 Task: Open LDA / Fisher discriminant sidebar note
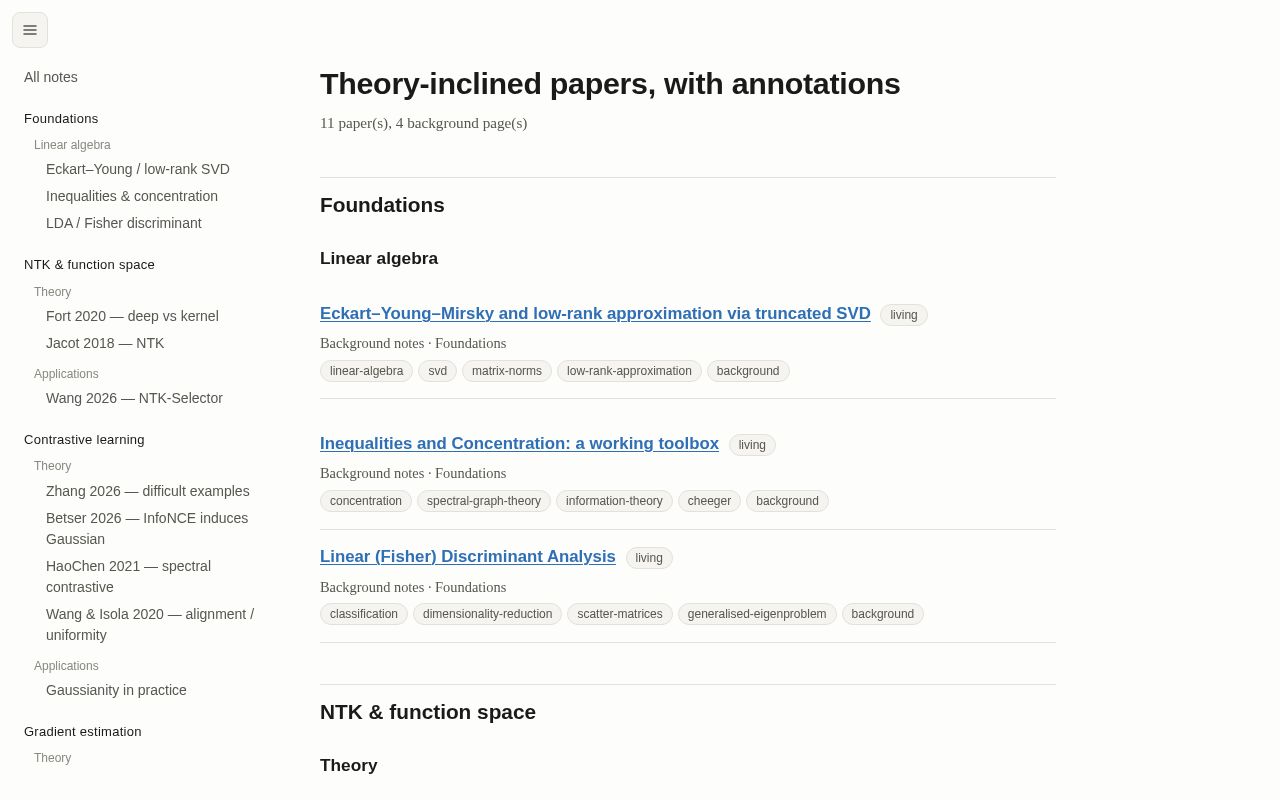tap(124, 223)
